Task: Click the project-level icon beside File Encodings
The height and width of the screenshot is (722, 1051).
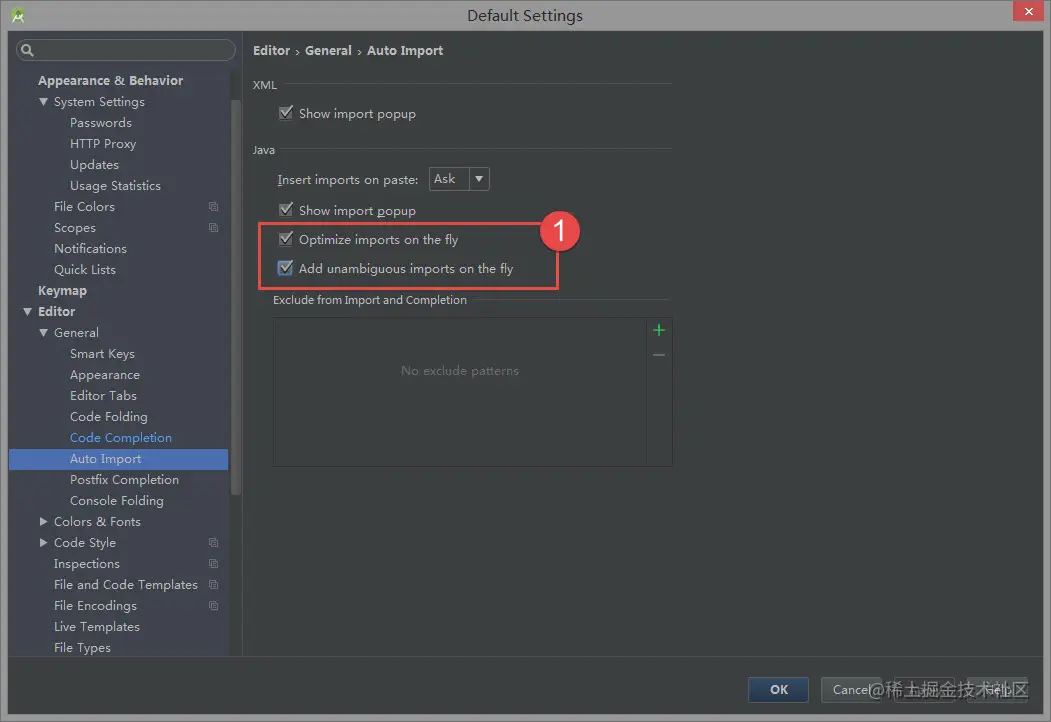Action: click(x=213, y=606)
